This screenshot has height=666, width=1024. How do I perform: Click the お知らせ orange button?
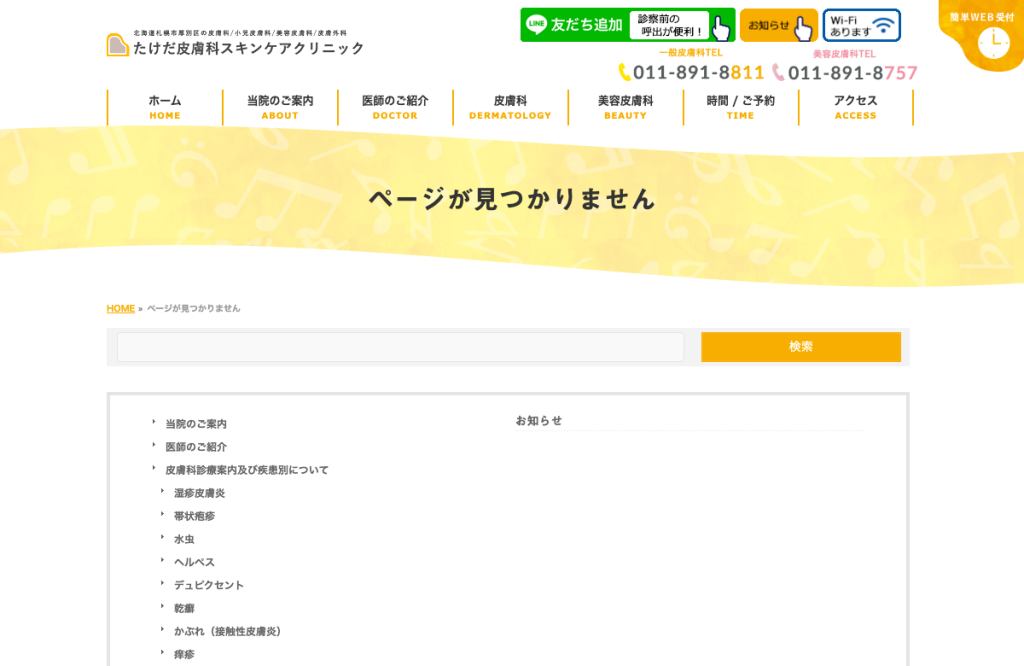coord(778,25)
